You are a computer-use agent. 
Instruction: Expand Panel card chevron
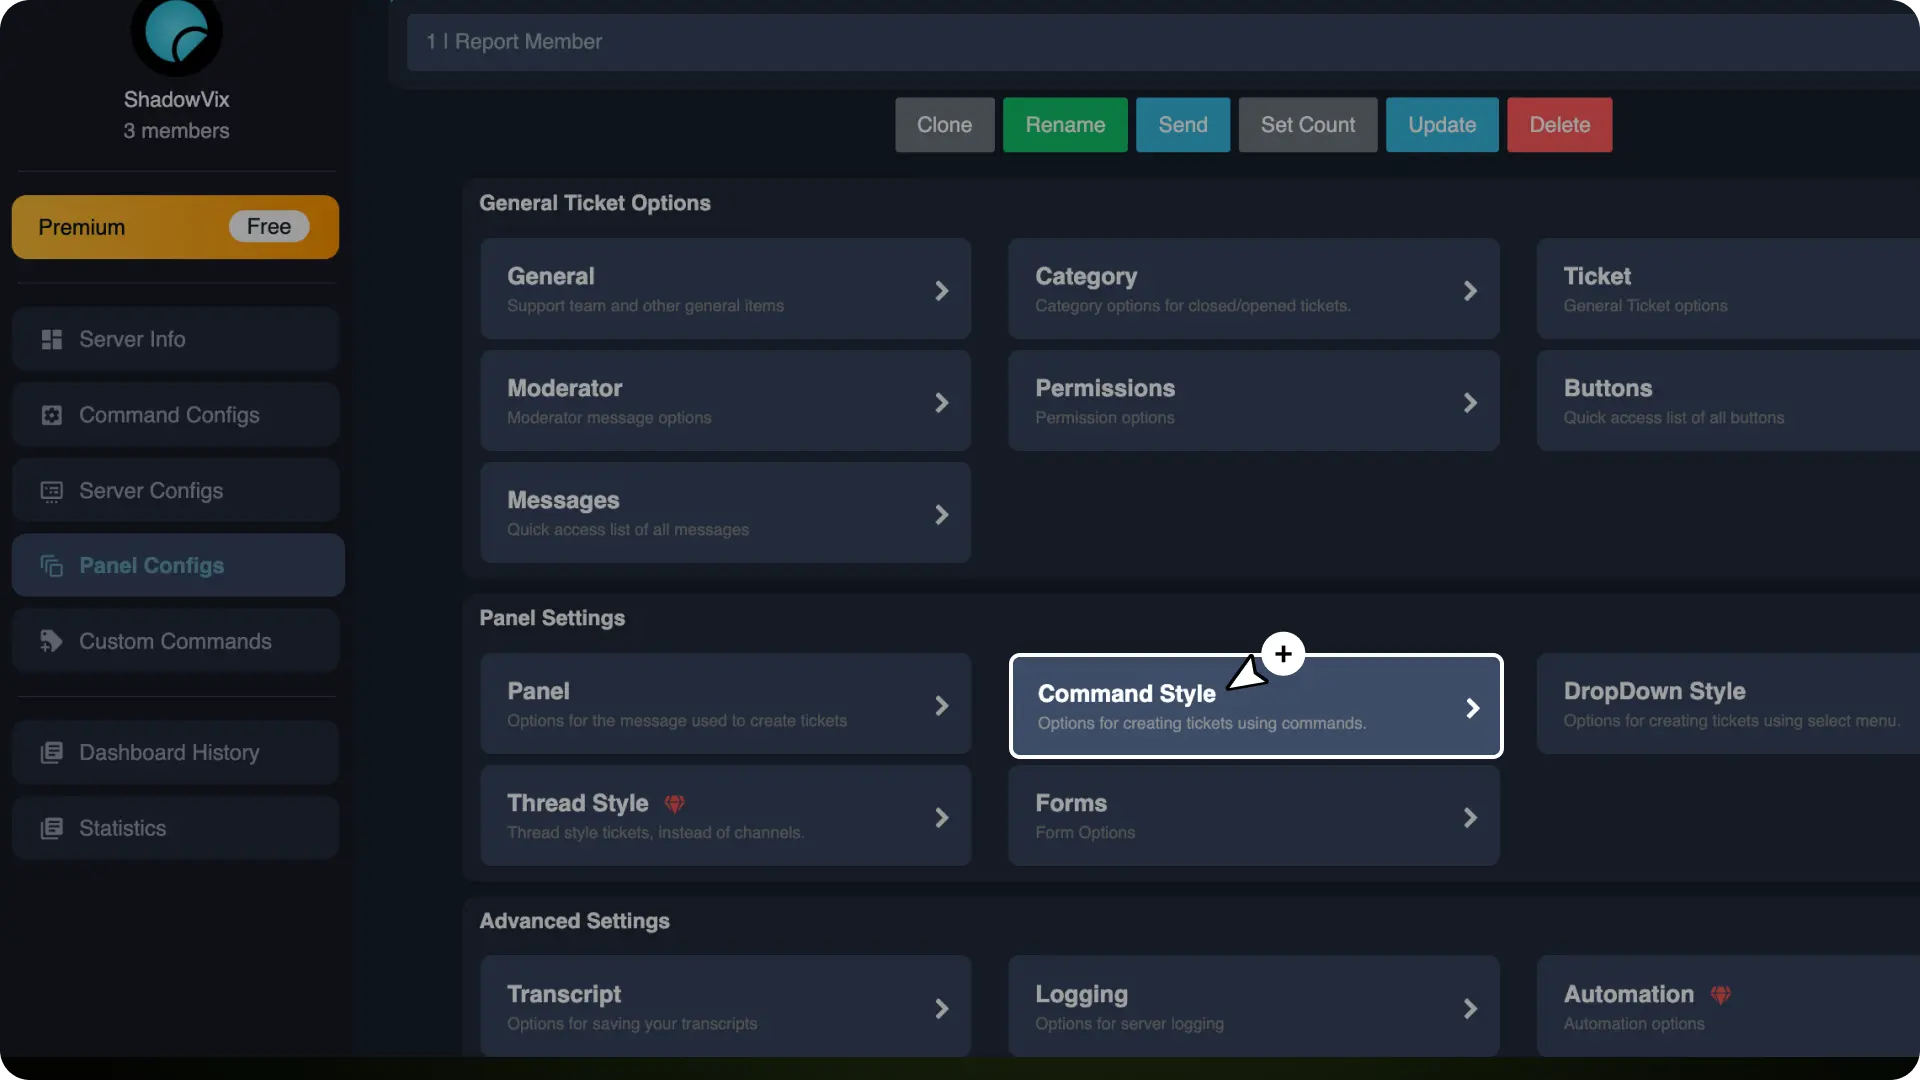pyautogui.click(x=941, y=706)
